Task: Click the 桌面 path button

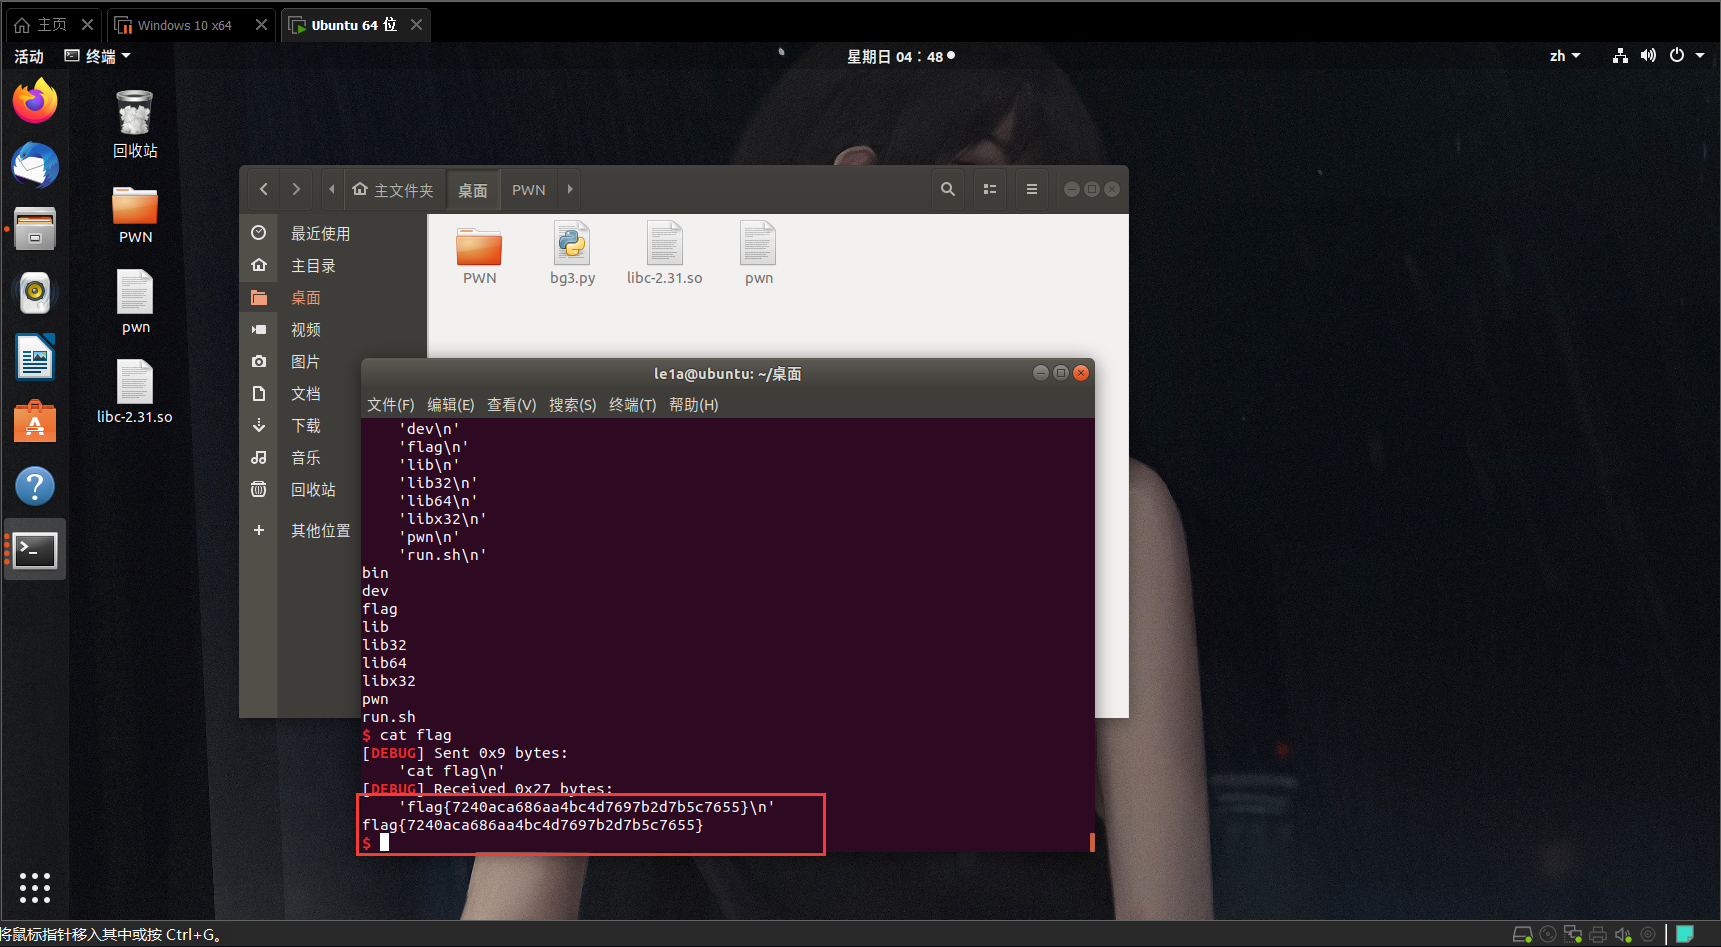Action: [473, 190]
